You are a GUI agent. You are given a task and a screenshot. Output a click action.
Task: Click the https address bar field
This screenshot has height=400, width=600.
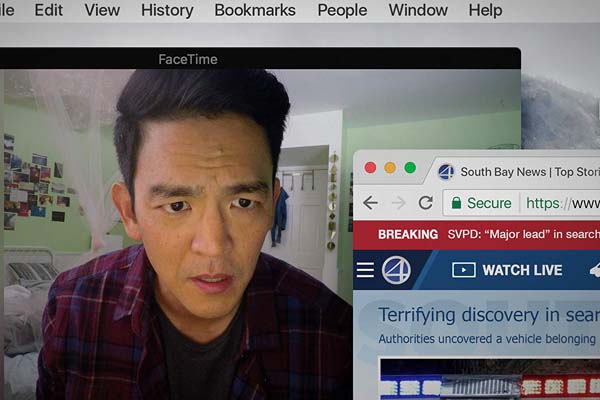pos(560,203)
